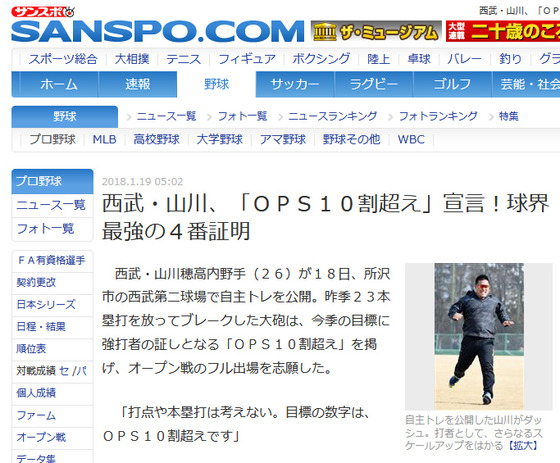
Task: Open the ＦＡ有資格選手 sidebar link
Action: point(51,260)
